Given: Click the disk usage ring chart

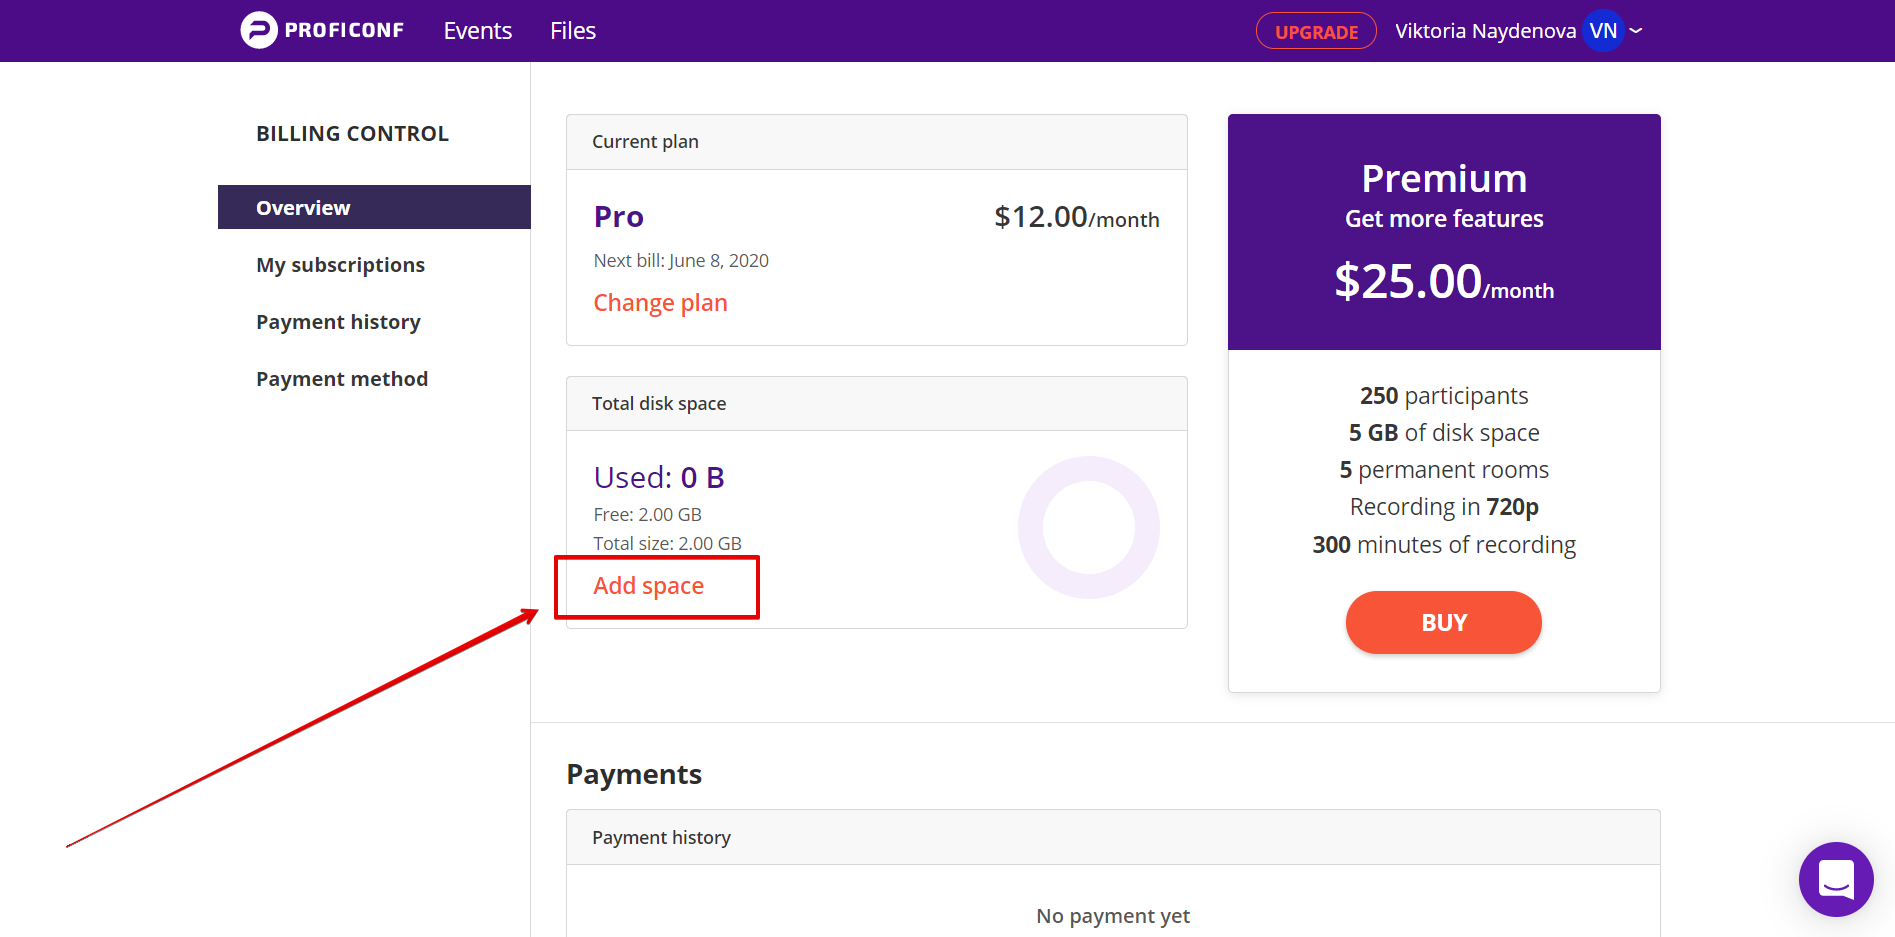Looking at the screenshot, I should [1088, 527].
